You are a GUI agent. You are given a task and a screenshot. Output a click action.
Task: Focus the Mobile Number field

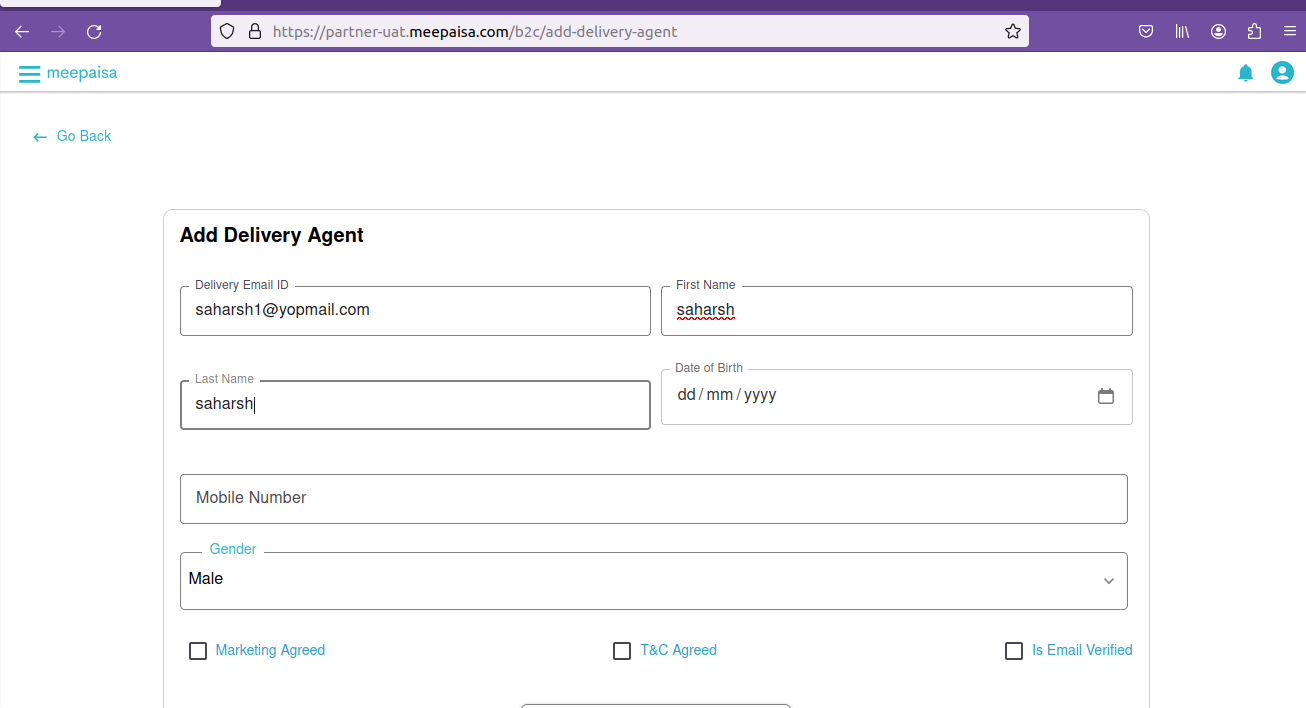[x=654, y=499]
